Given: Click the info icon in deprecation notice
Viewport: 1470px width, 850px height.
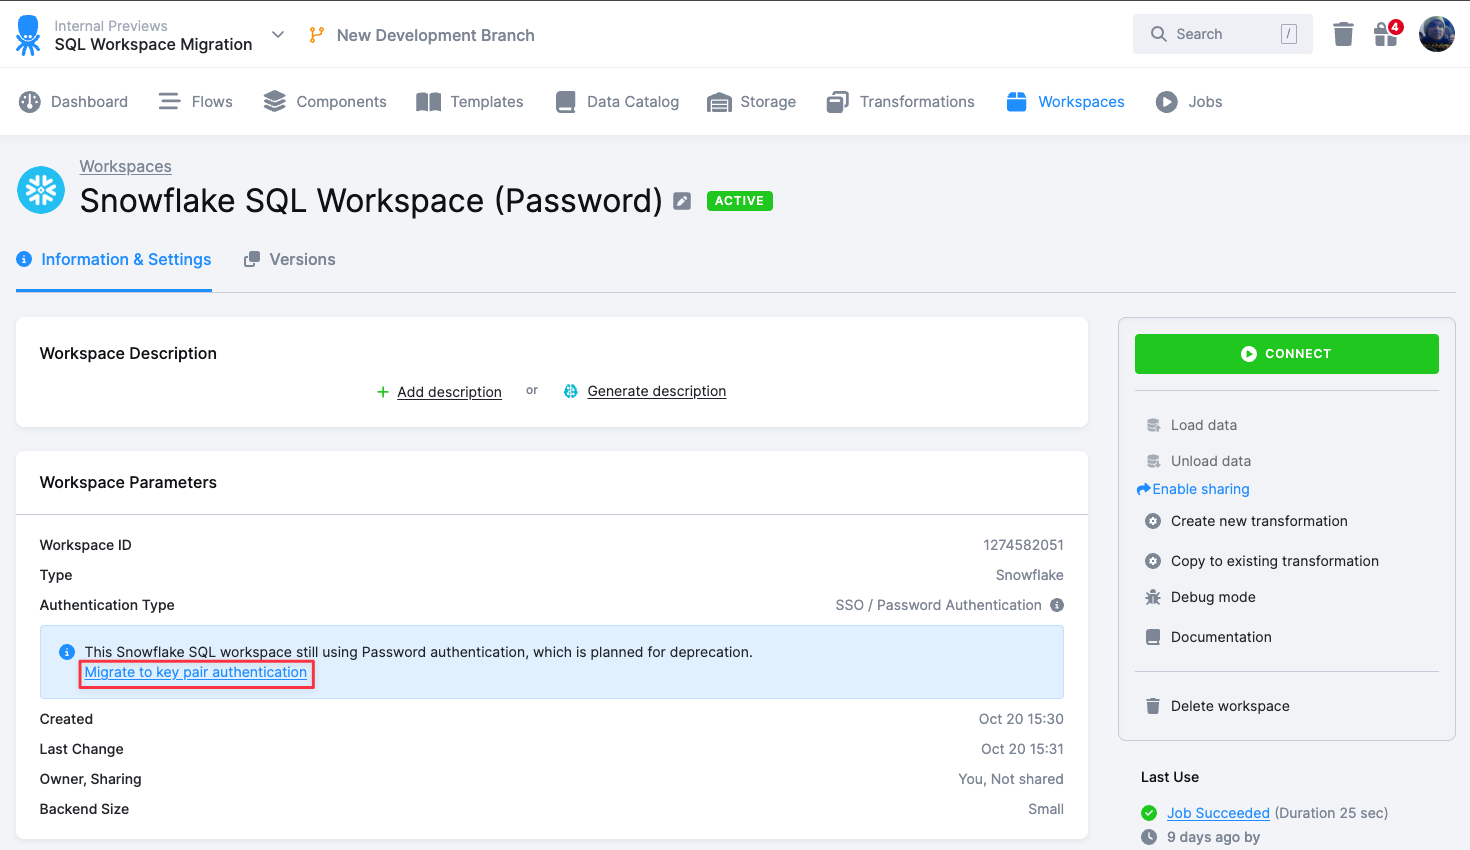Looking at the screenshot, I should 67,652.
